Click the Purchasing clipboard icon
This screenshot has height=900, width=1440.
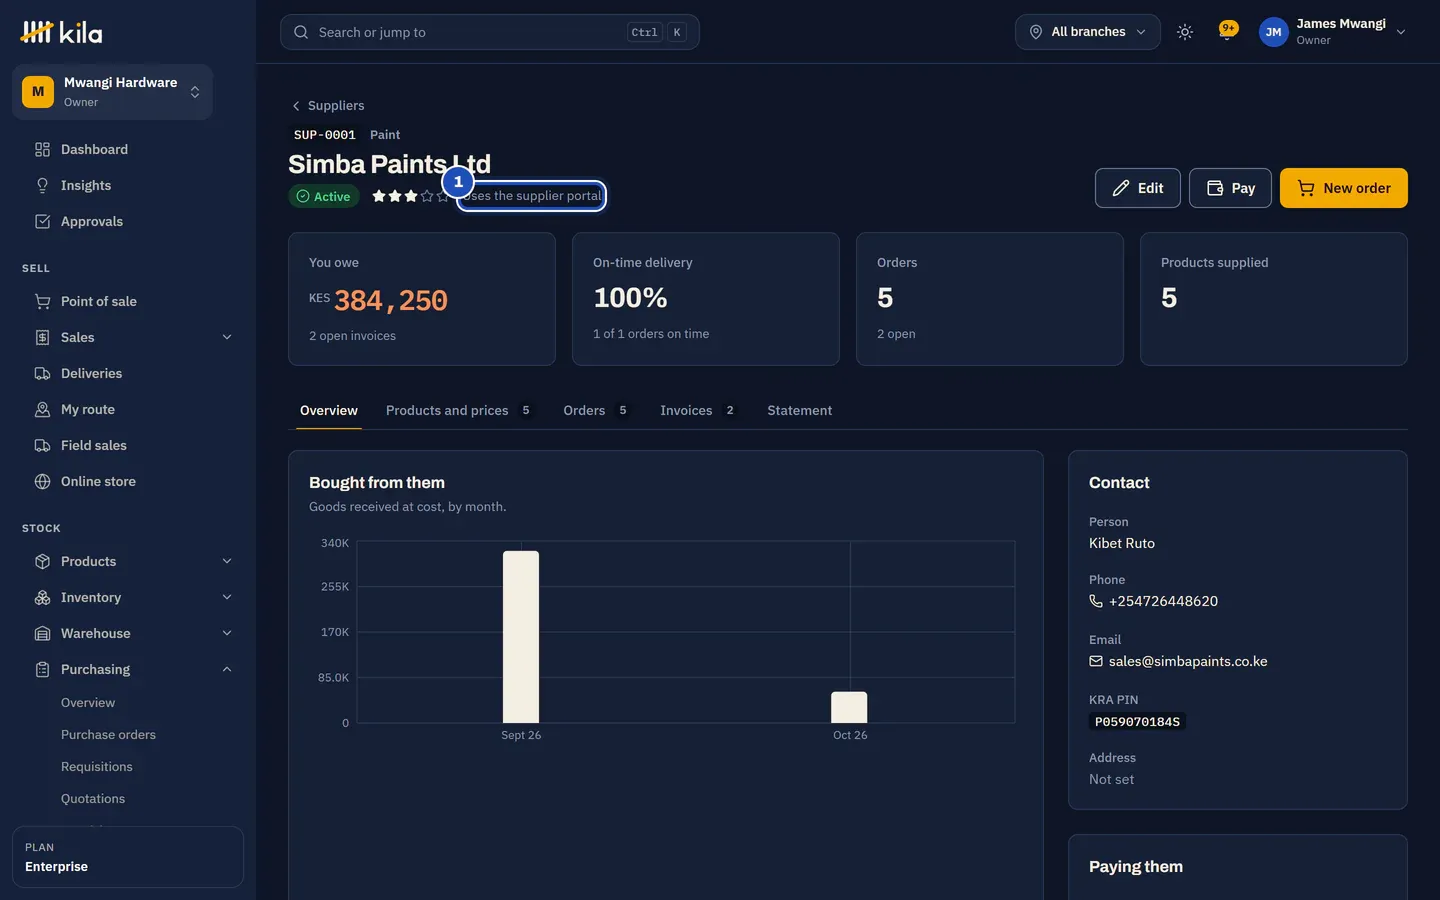pyautogui.click(x=42, y=669)
